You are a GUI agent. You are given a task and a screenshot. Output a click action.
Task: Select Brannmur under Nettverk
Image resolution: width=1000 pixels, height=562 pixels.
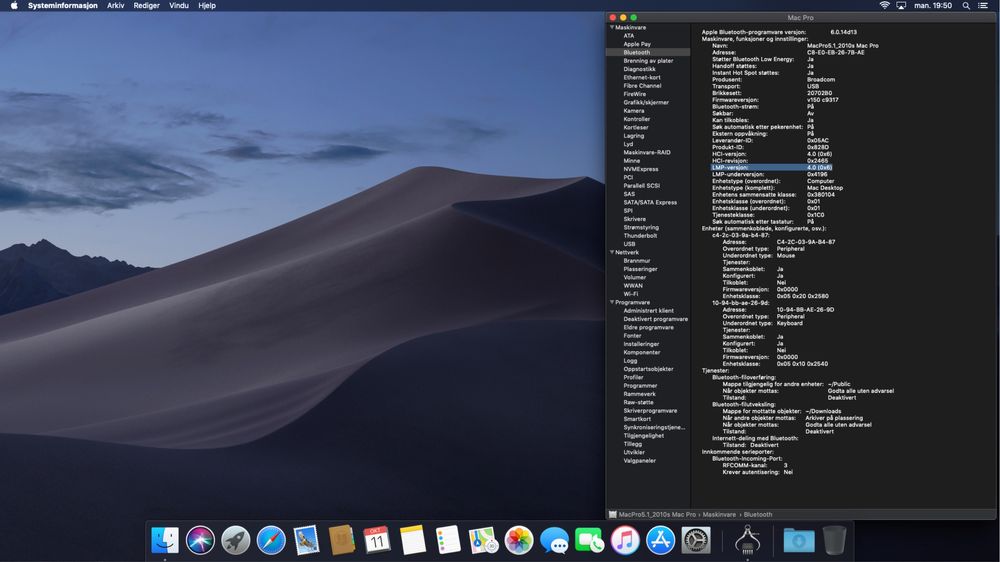[x=637, y=260]
